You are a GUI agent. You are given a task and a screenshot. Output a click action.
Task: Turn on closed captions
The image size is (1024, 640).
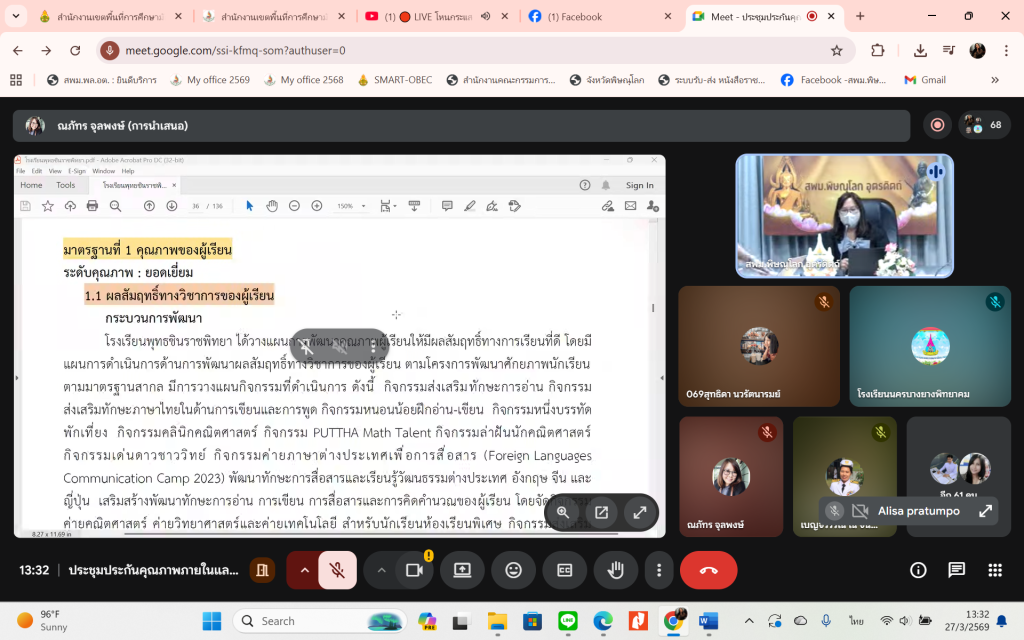coord(565,570)
